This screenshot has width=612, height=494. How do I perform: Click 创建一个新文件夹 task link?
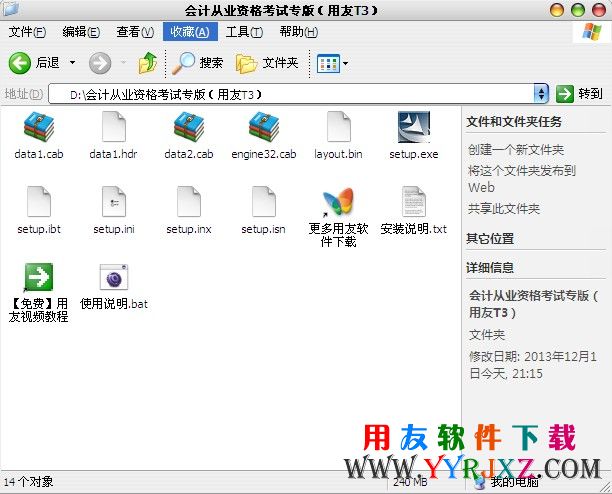point(516,149)
